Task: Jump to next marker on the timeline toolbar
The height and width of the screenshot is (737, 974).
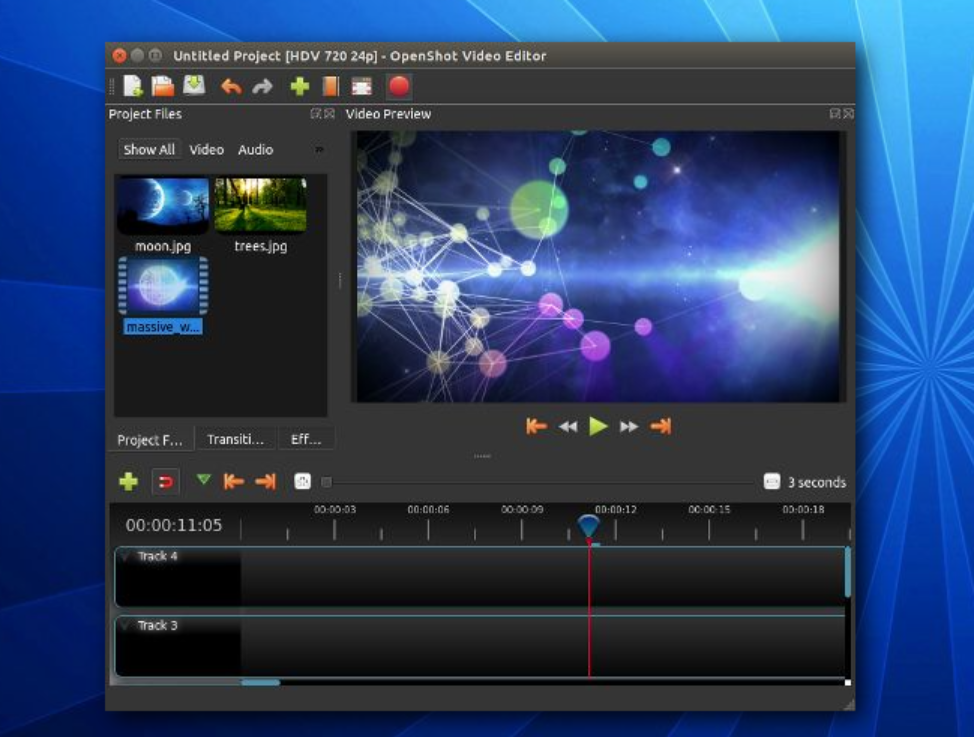Action: (265, 481)
